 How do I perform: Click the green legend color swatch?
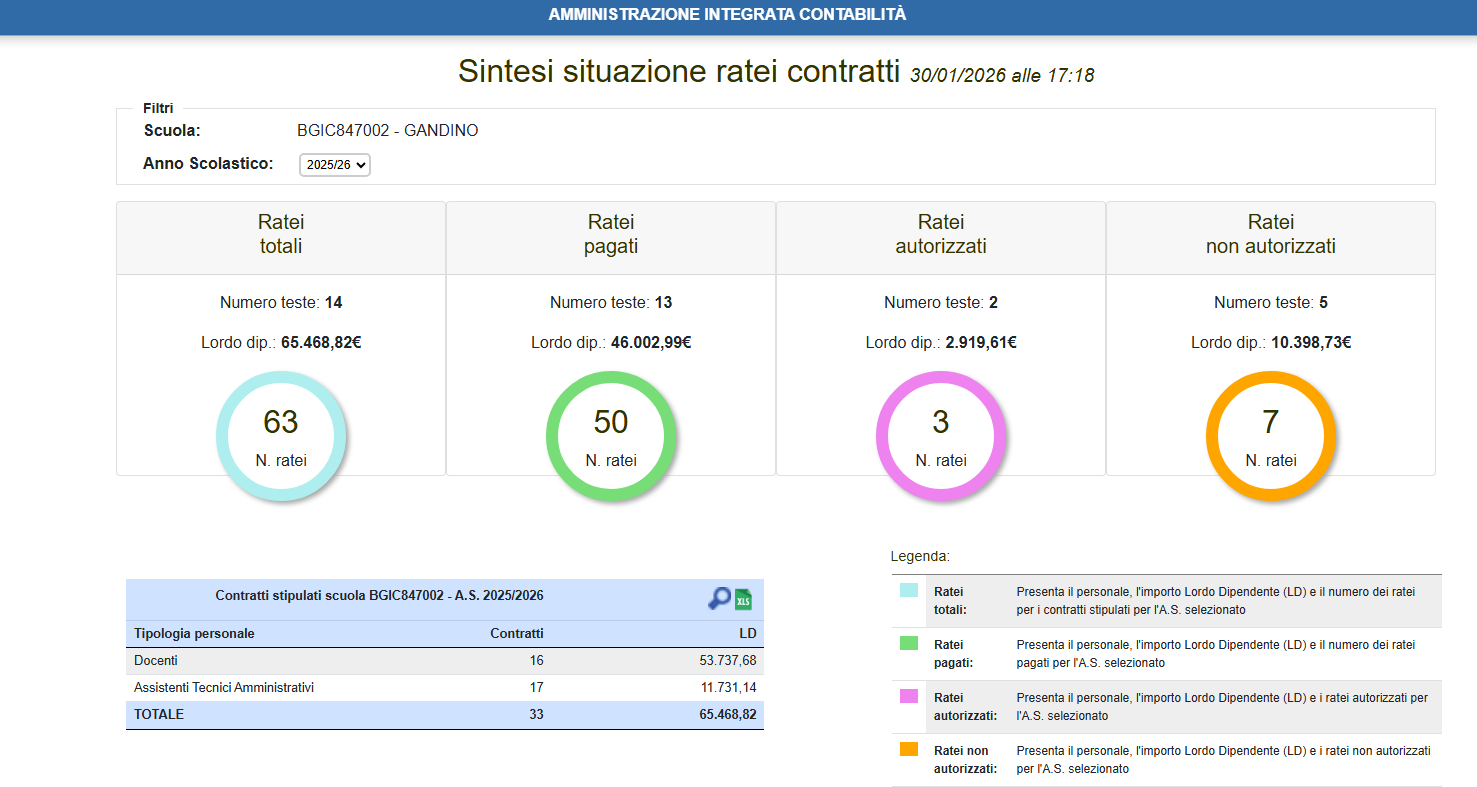pos(909,643)
